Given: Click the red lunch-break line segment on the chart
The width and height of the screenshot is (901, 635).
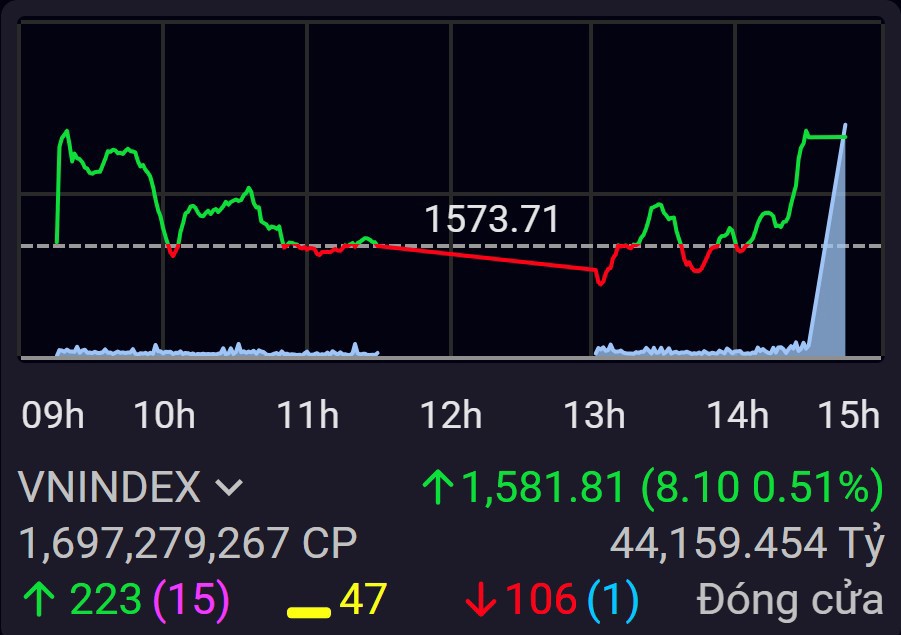Looking at the screenshot, I should click(x=486, y=257).
